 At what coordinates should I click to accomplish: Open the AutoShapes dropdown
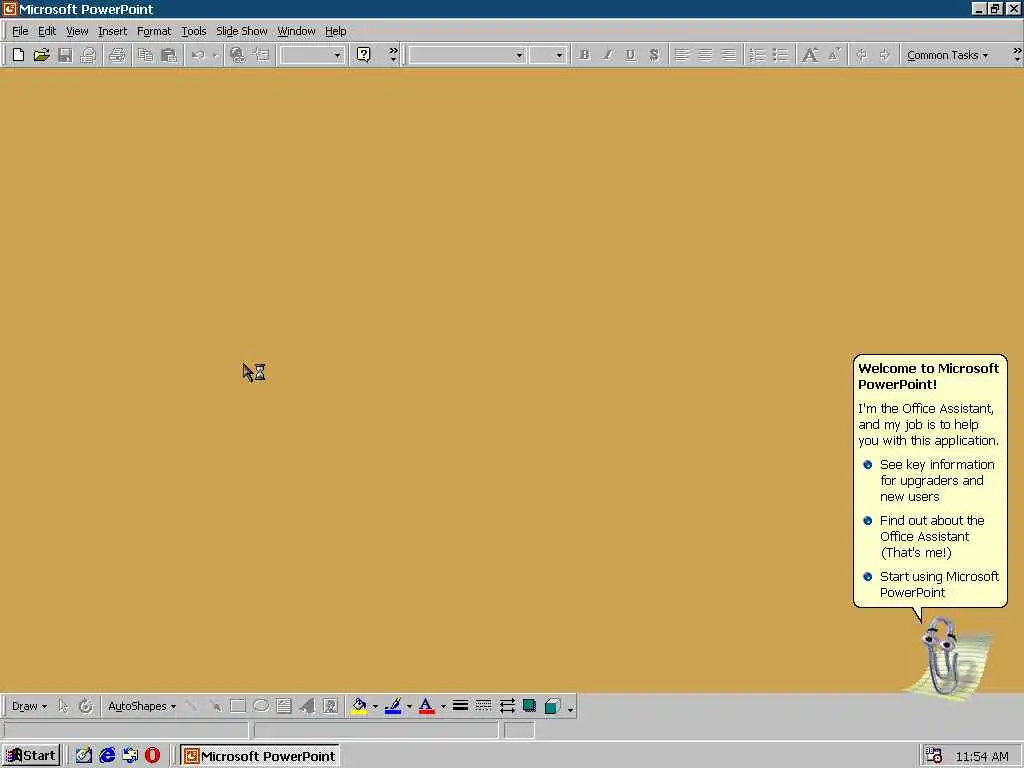142,706
